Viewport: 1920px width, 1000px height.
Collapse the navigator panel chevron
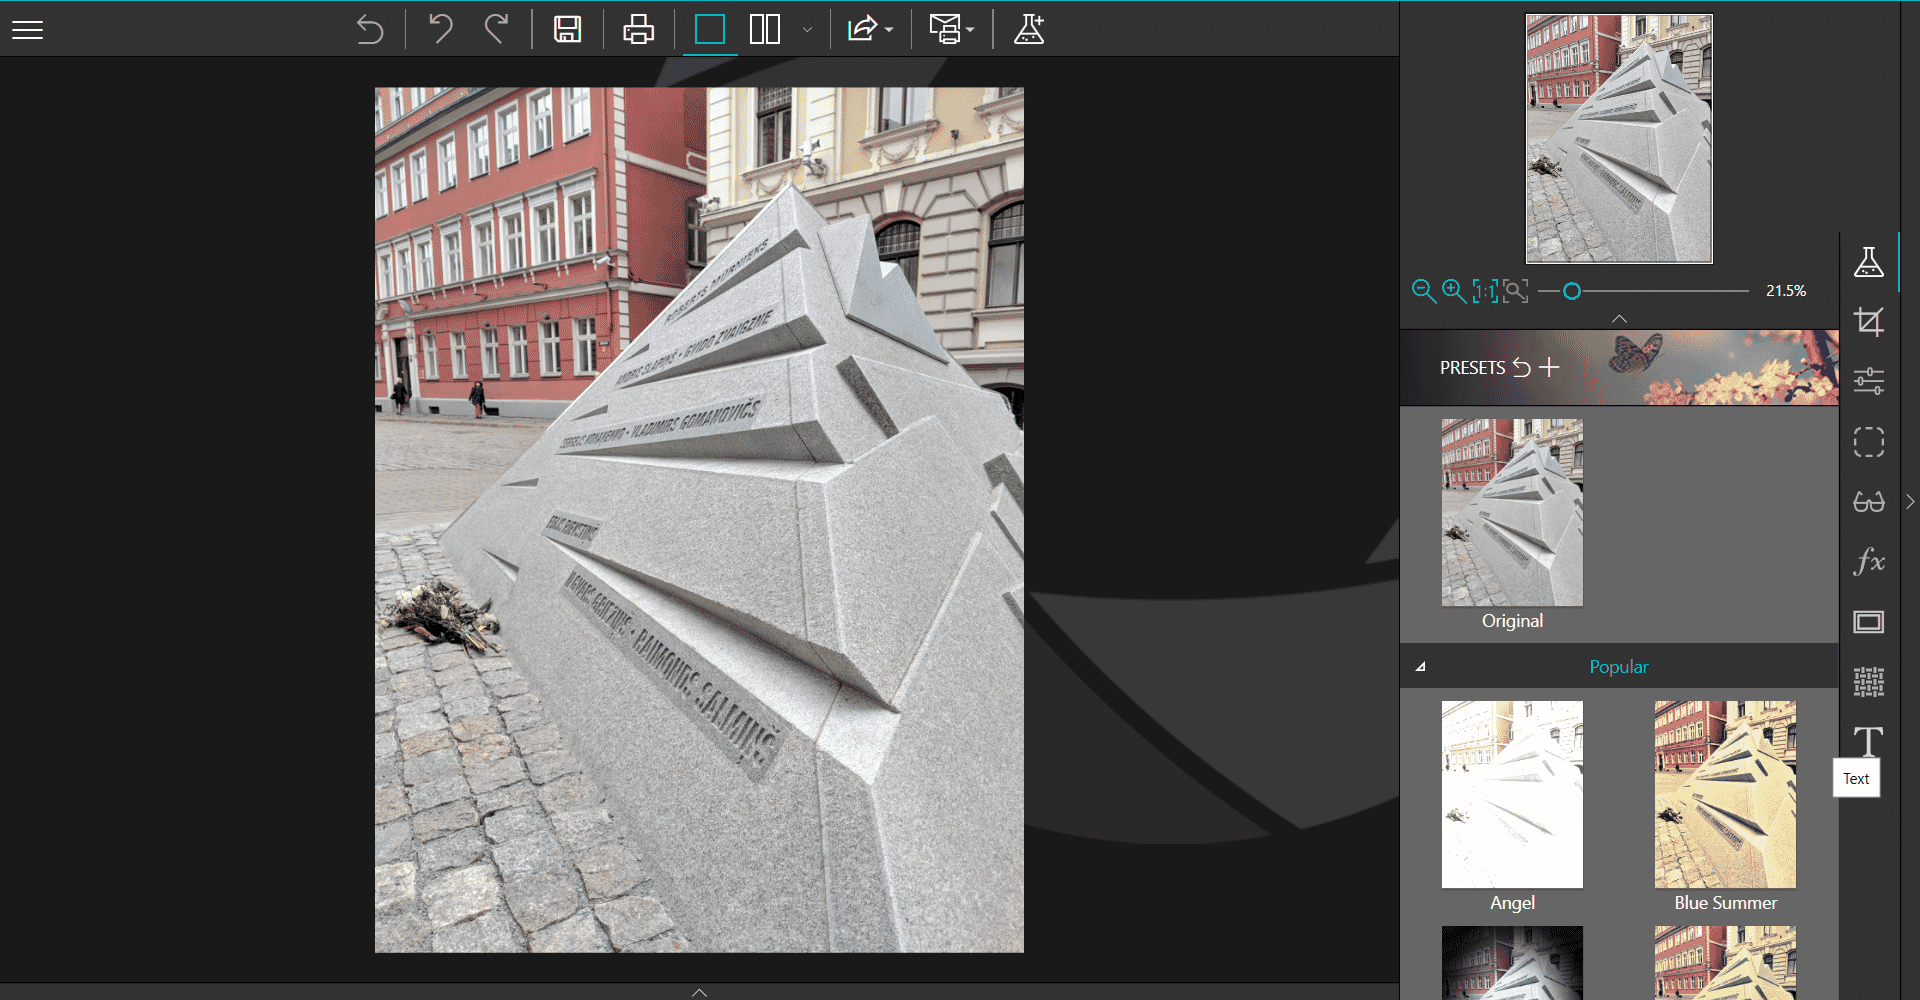tap(1619, 318)
